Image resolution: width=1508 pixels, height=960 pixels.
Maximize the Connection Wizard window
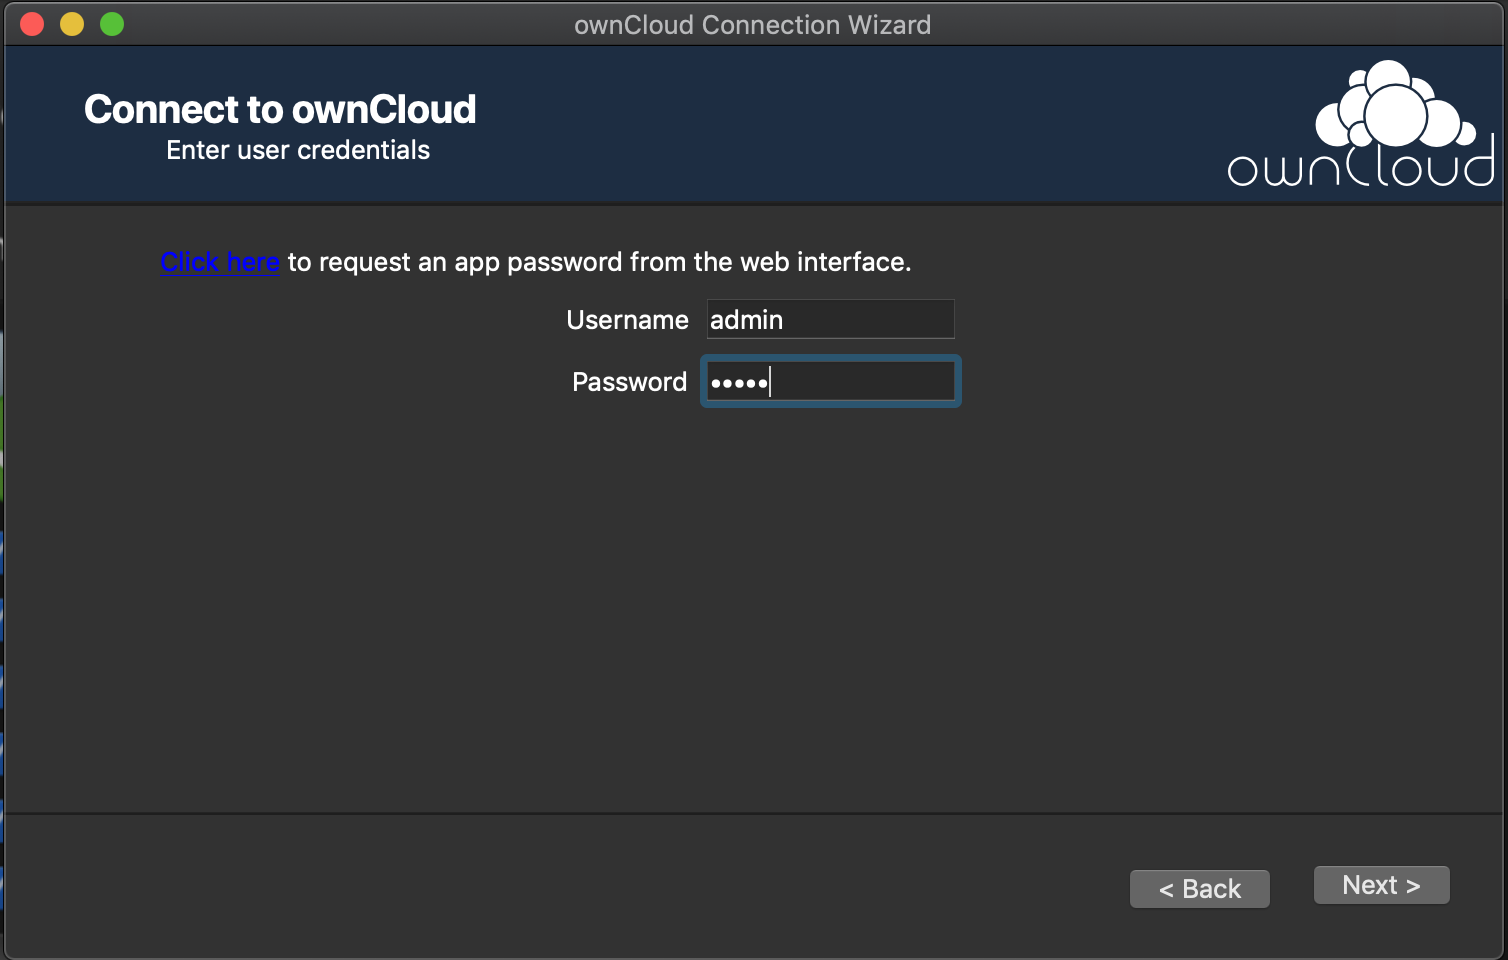[112, 24]
